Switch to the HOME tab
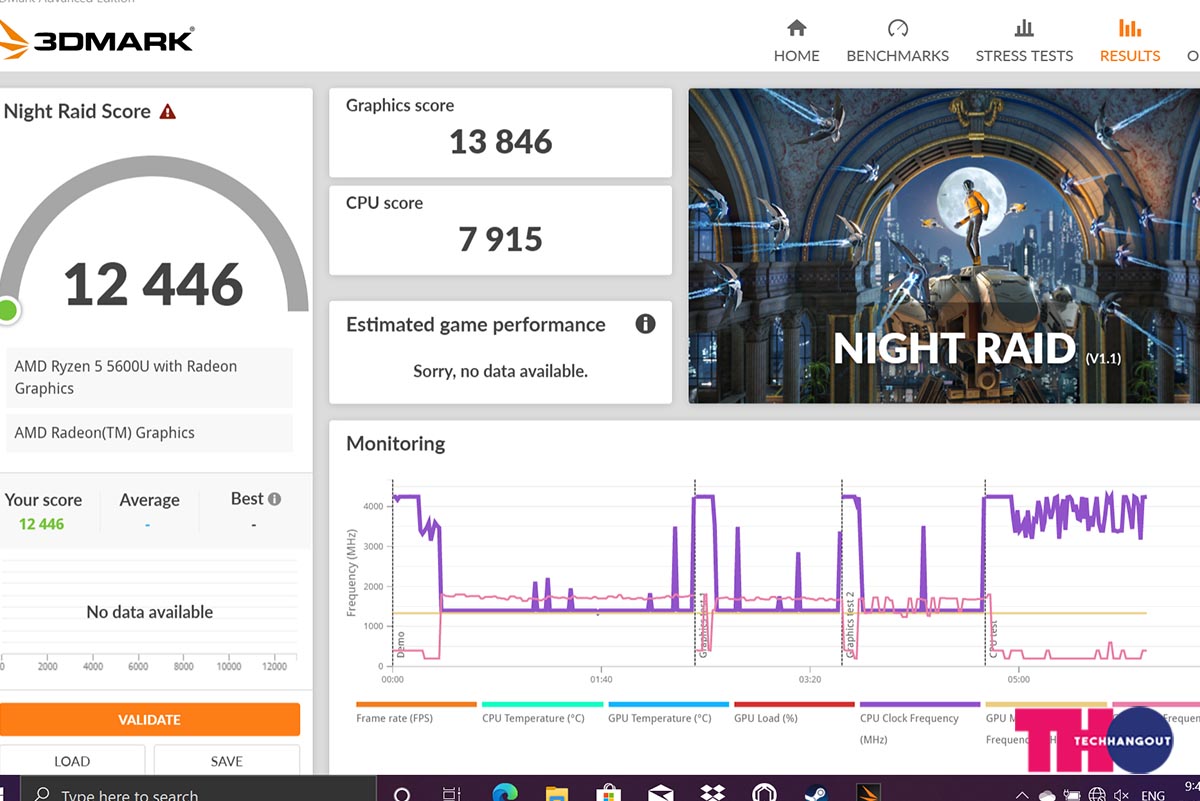The width and height of the screenshot is (1200, 801). point(796,55)
